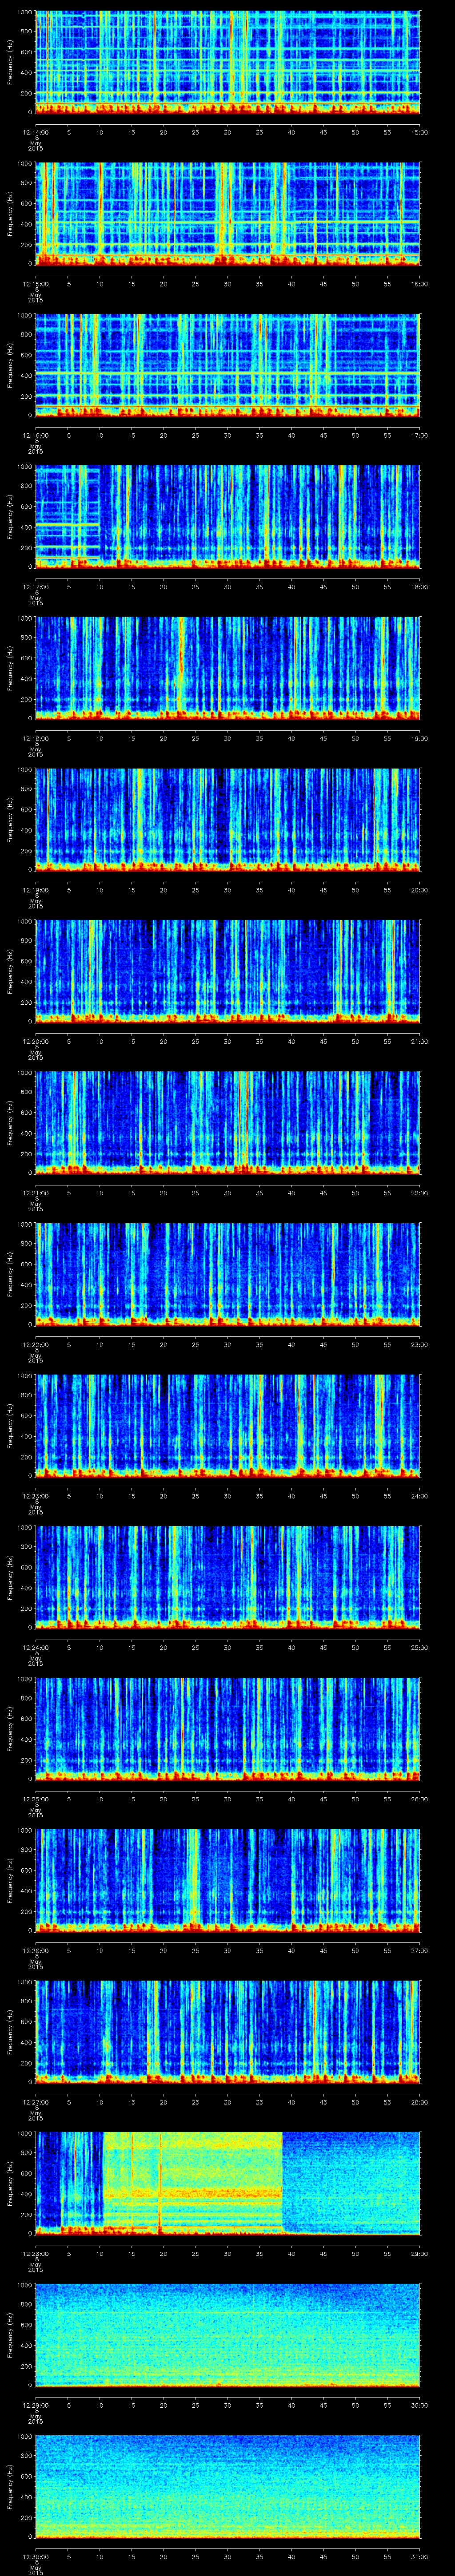Open the spectrogram starting at 12:18:00
The image size is (455, 2576).
[x=228, y=667]
